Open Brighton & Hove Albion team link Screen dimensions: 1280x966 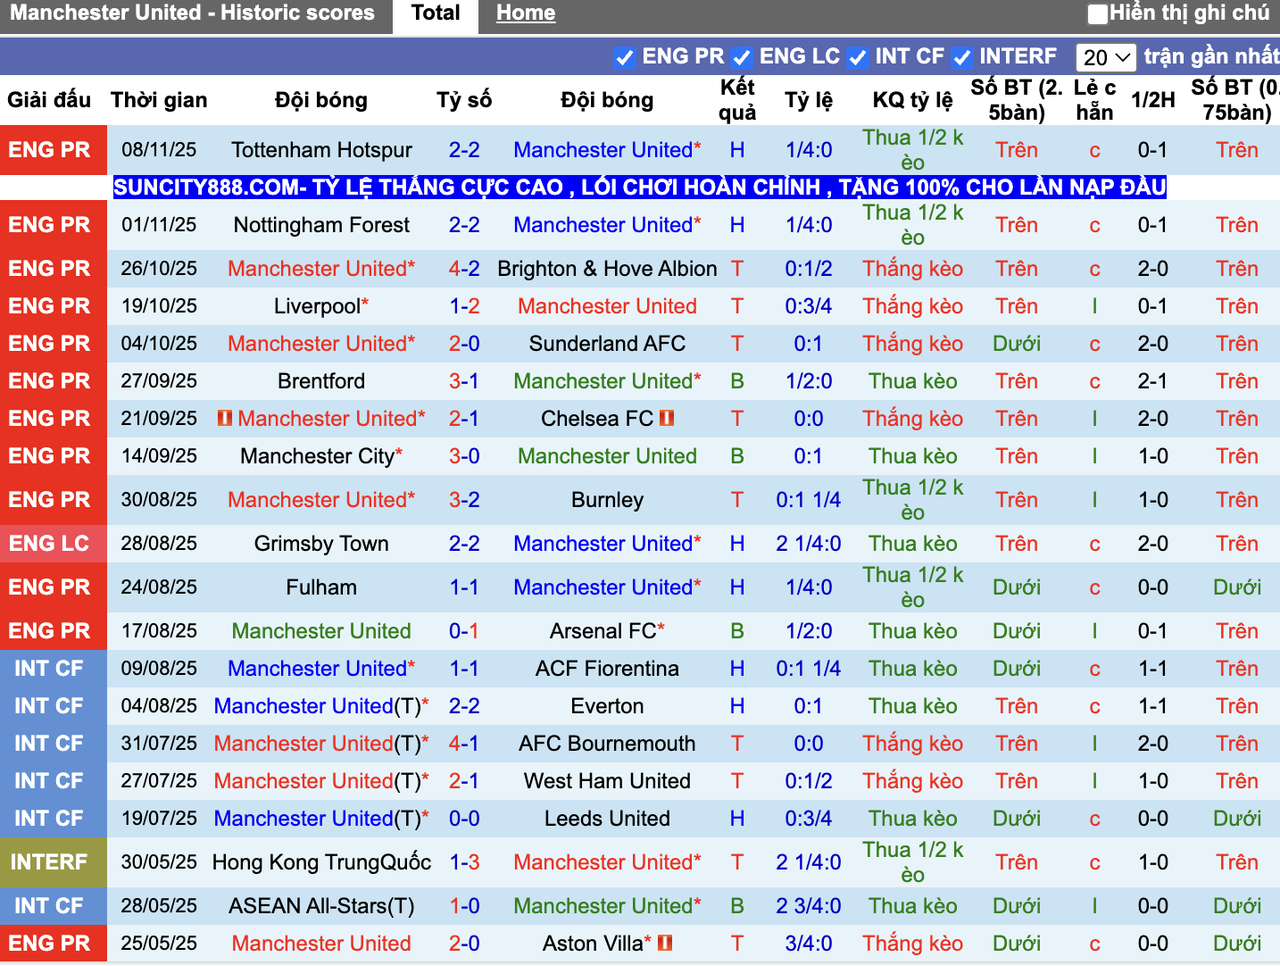pyautogui.click(x=607, y=269)
